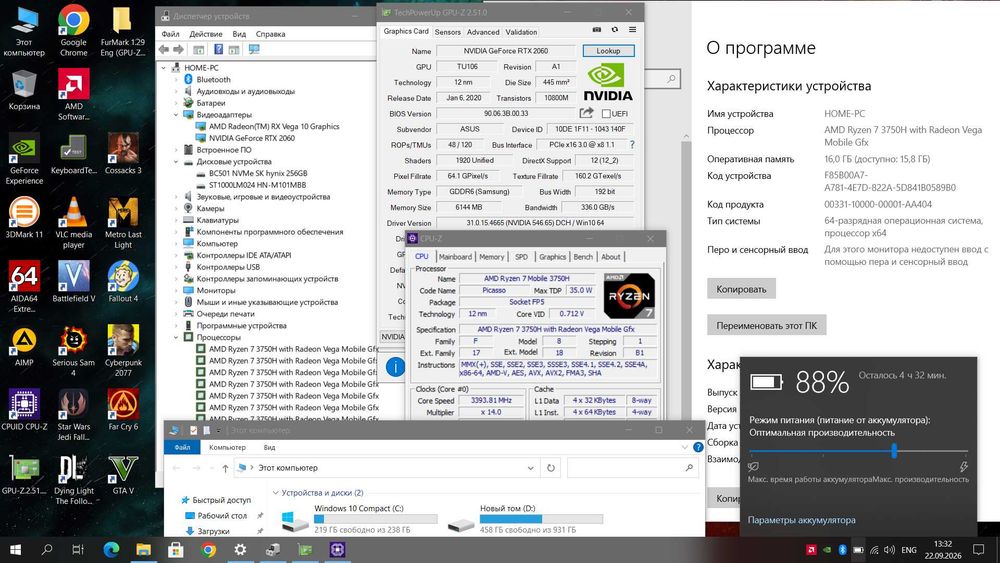Open CPUID CPU-Z desktop shortcut
The height and width of the screenshot is (563, 1000).
pyautogui.click(x=24, y=409)
